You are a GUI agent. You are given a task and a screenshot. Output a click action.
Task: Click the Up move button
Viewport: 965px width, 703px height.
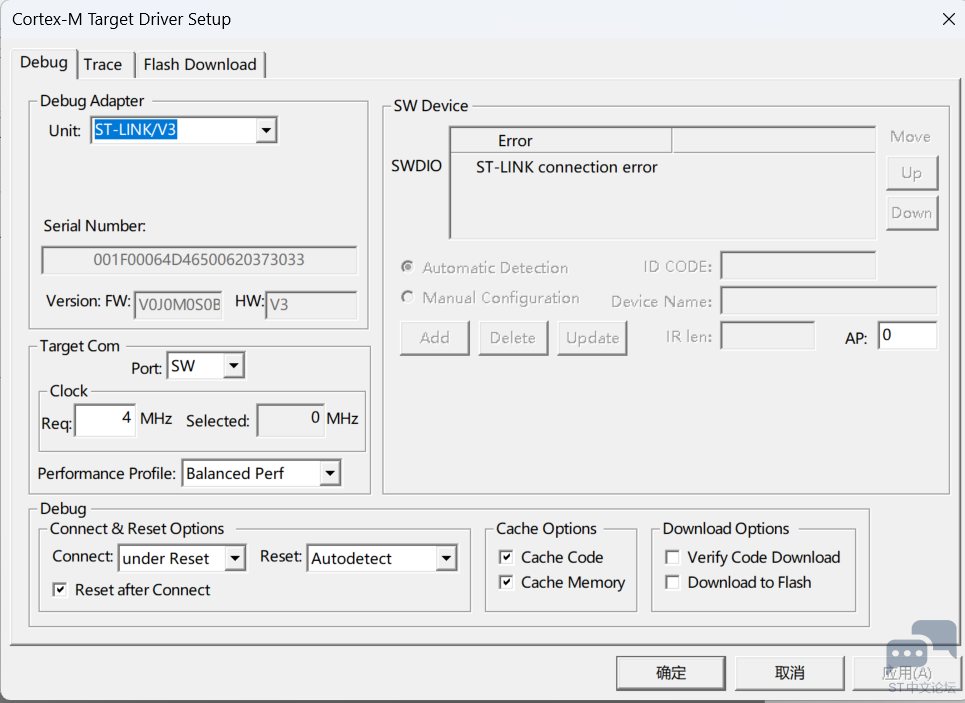tap(912, 173)
